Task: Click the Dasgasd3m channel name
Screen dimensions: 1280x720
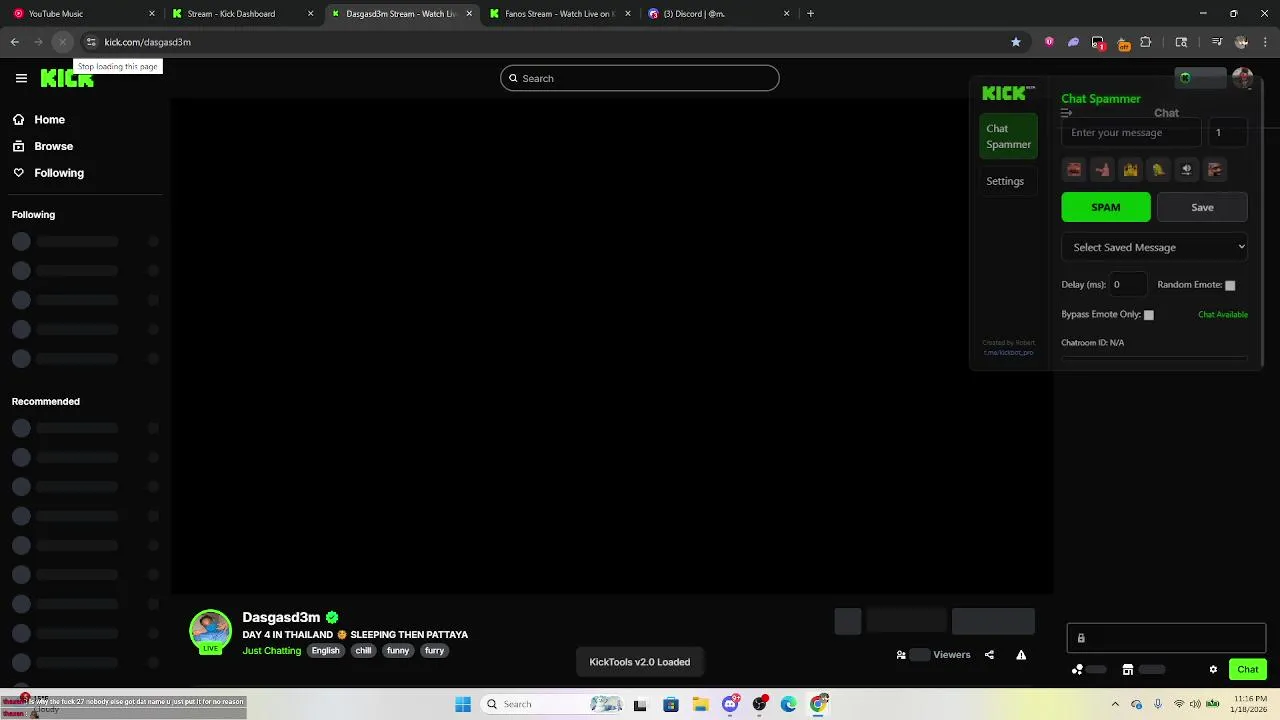Action: coord(281,617)
